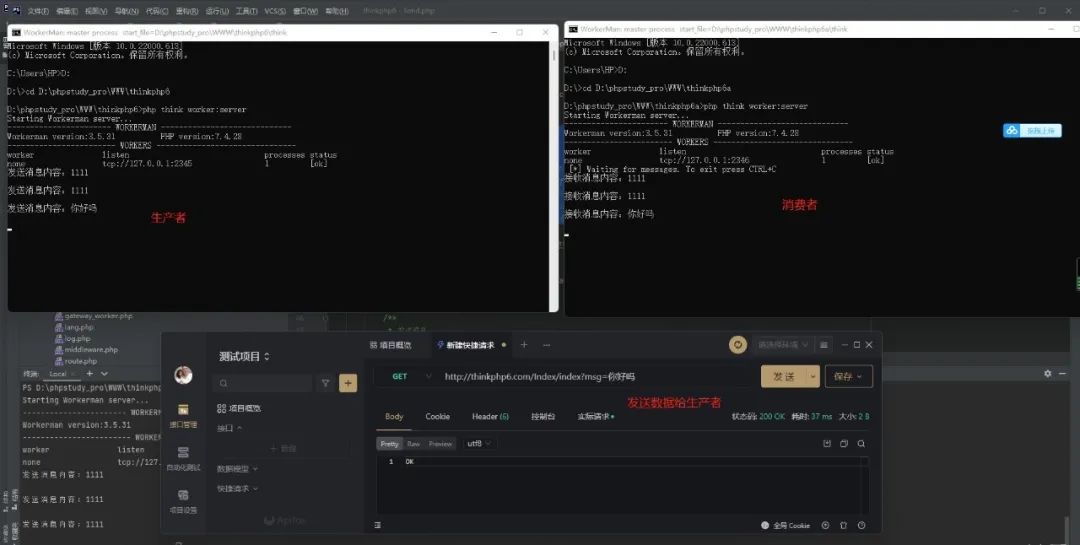
Task: Click the 新建 button in Apifox sidebar
Action: click(283, 448)
